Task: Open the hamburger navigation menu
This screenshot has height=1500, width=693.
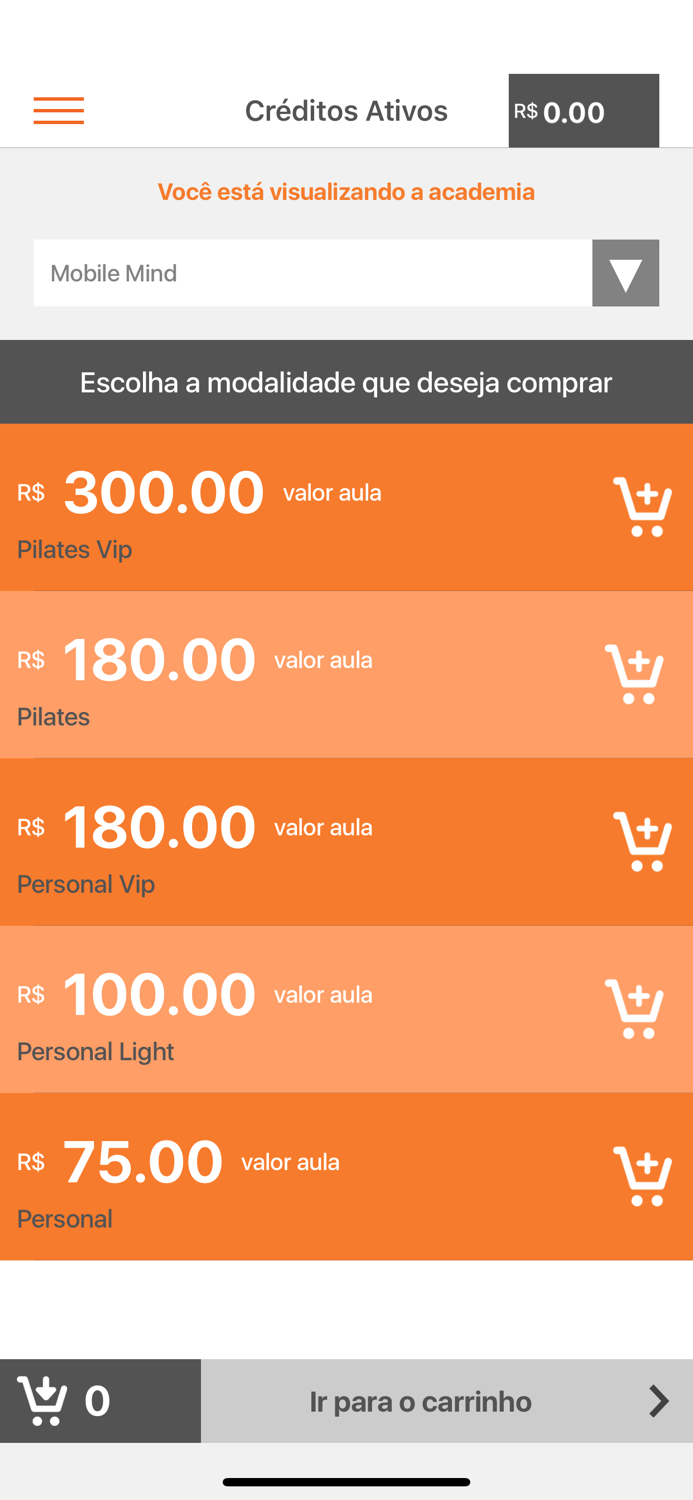Action: tap(58, 111)
